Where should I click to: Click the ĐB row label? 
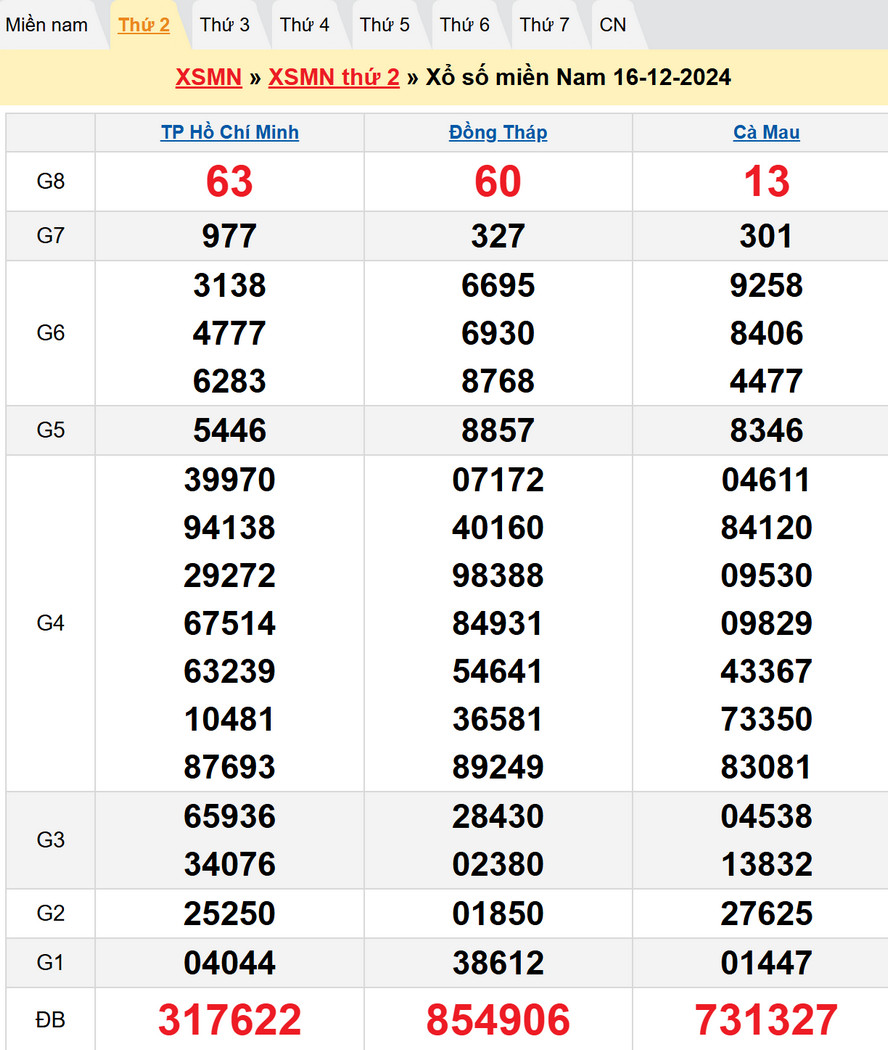coord(50,1020)
